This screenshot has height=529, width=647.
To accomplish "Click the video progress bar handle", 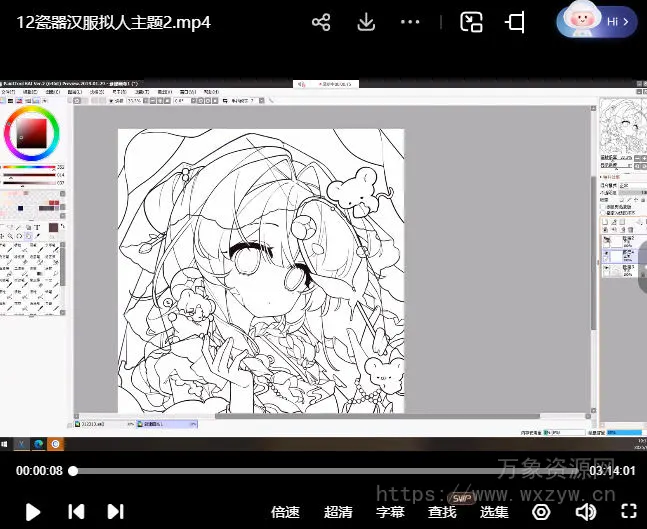I will tap(73, 471).
